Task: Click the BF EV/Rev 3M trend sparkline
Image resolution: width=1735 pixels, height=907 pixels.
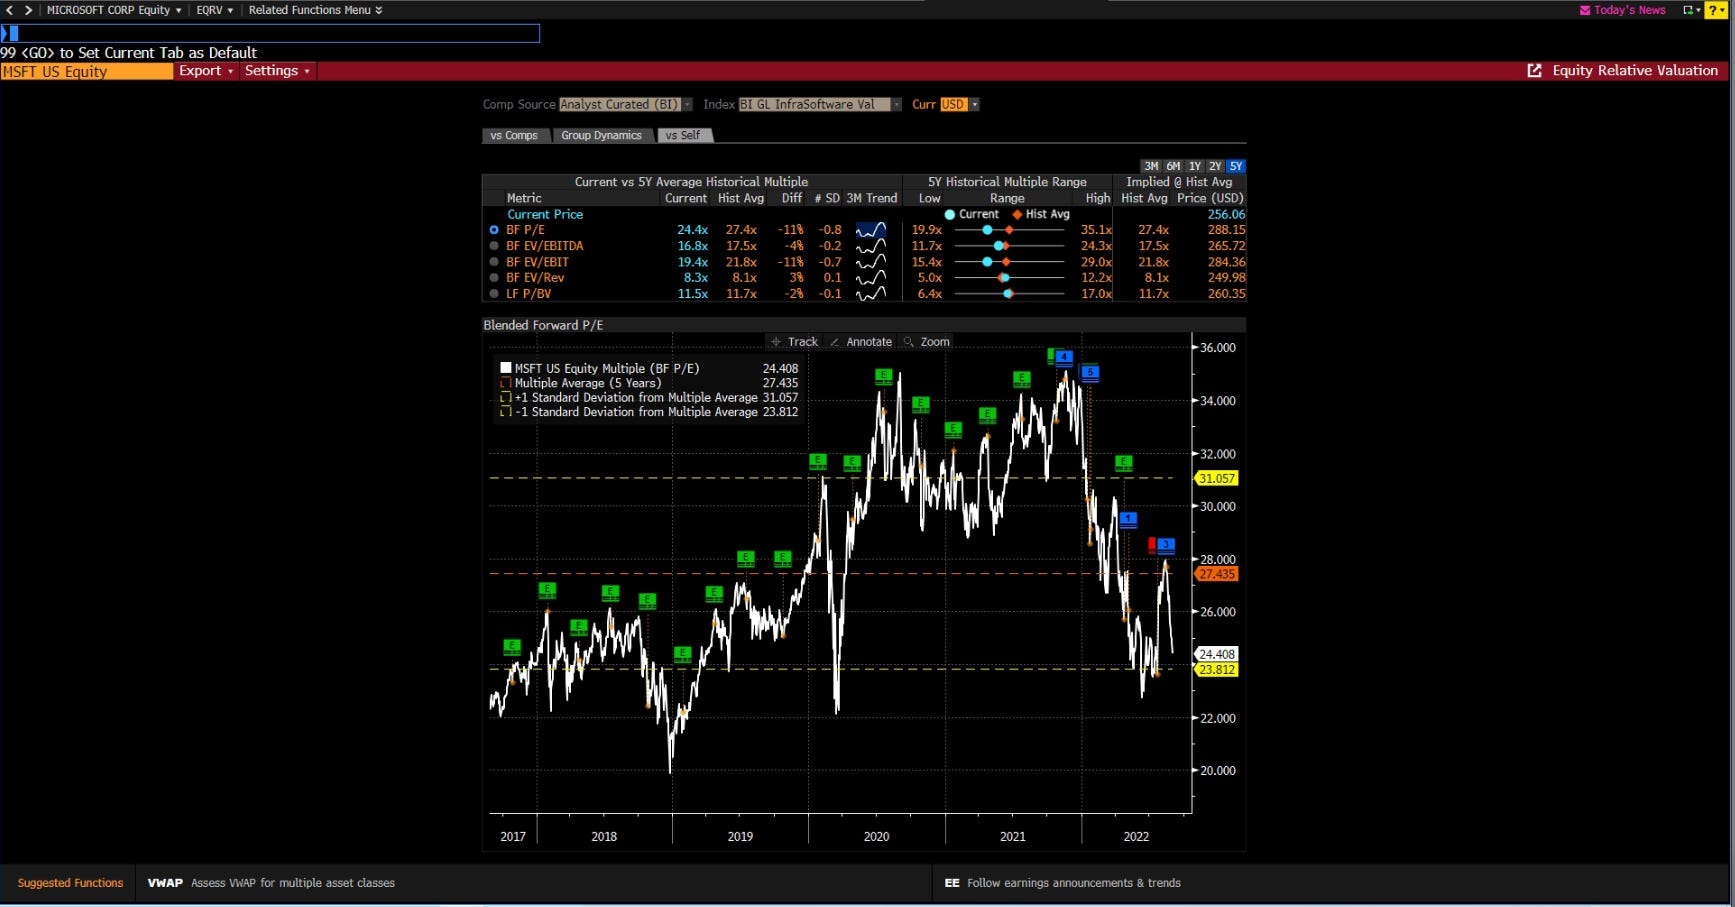Action: click(x=871, y=278)
